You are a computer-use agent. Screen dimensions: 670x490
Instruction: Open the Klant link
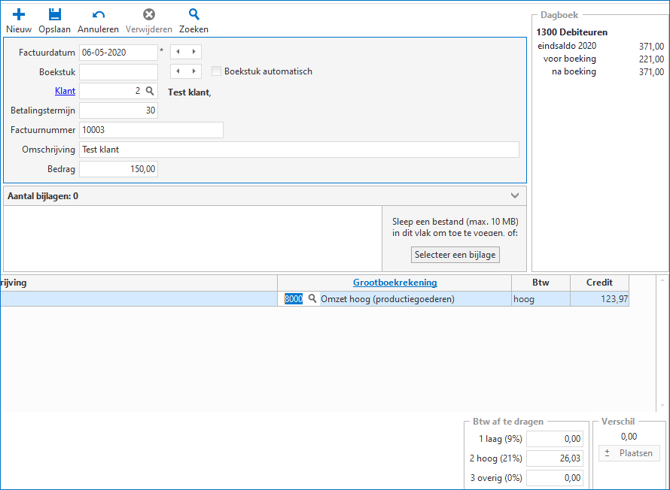65,91
